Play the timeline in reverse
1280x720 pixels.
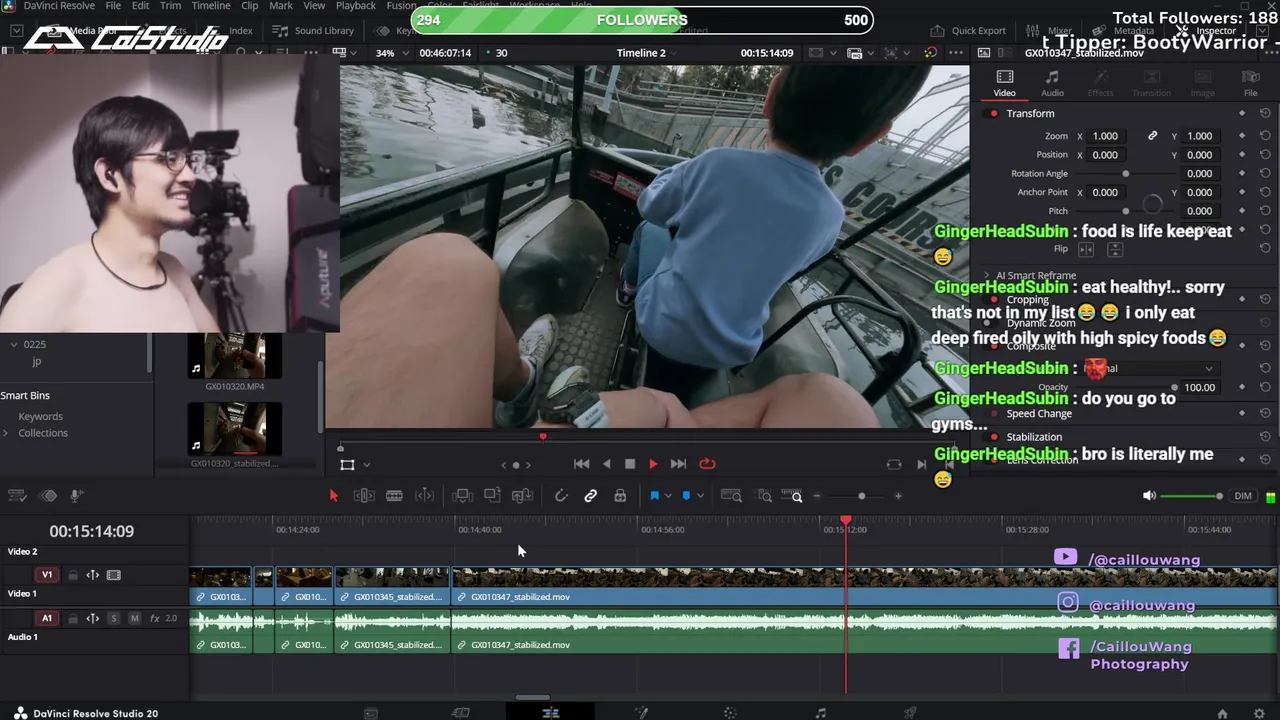(606, 464)
